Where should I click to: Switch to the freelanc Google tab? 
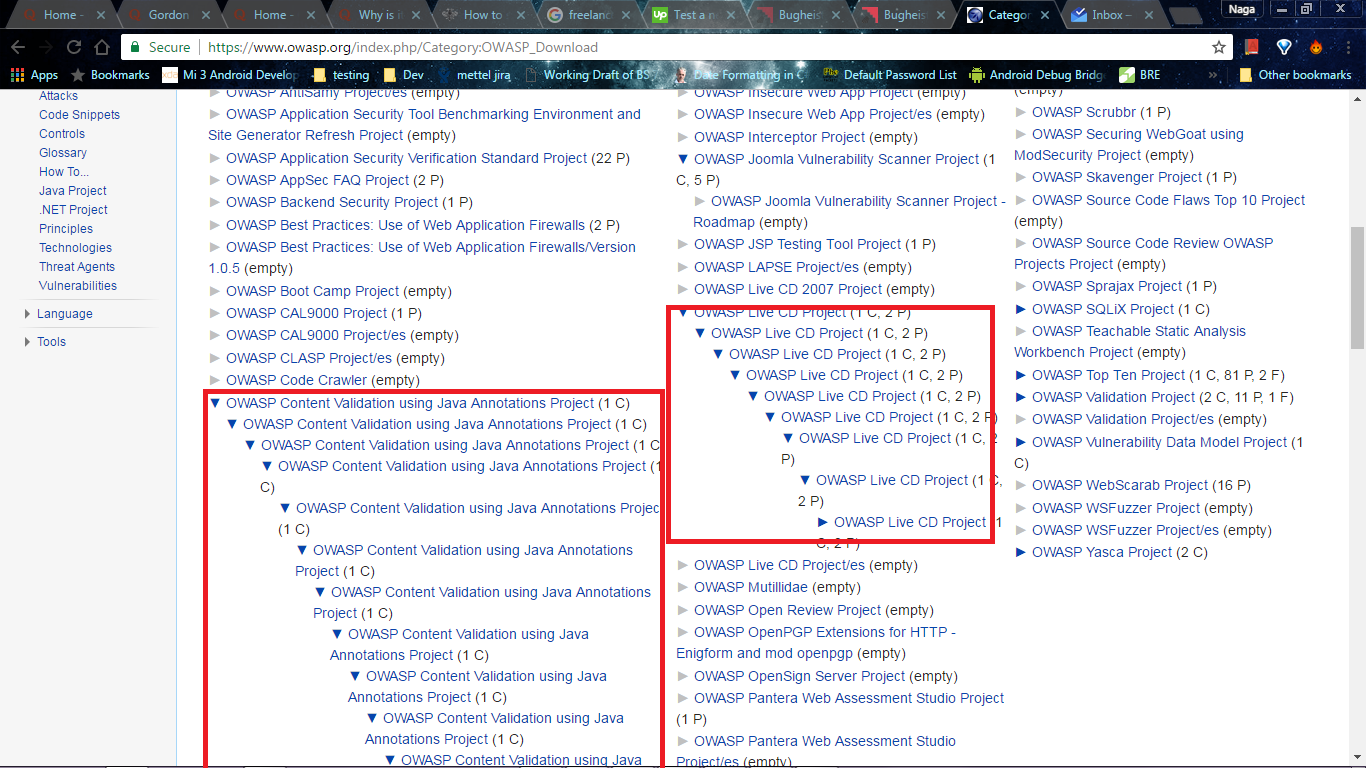click(588, 15)
